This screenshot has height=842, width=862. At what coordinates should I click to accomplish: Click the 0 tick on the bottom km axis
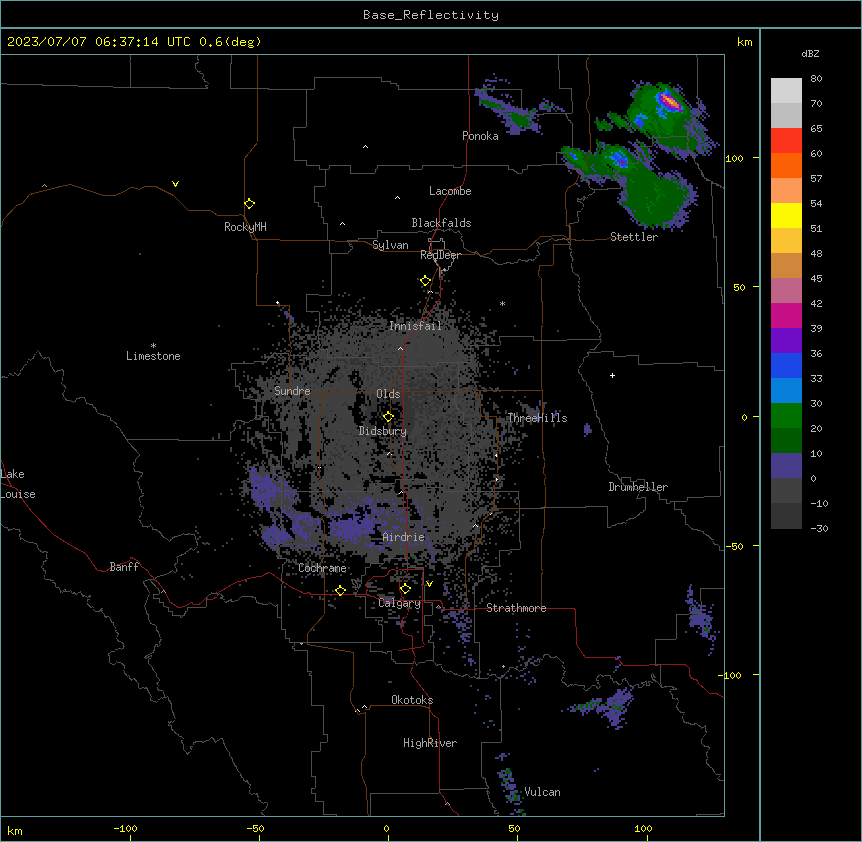coord(386,828)
